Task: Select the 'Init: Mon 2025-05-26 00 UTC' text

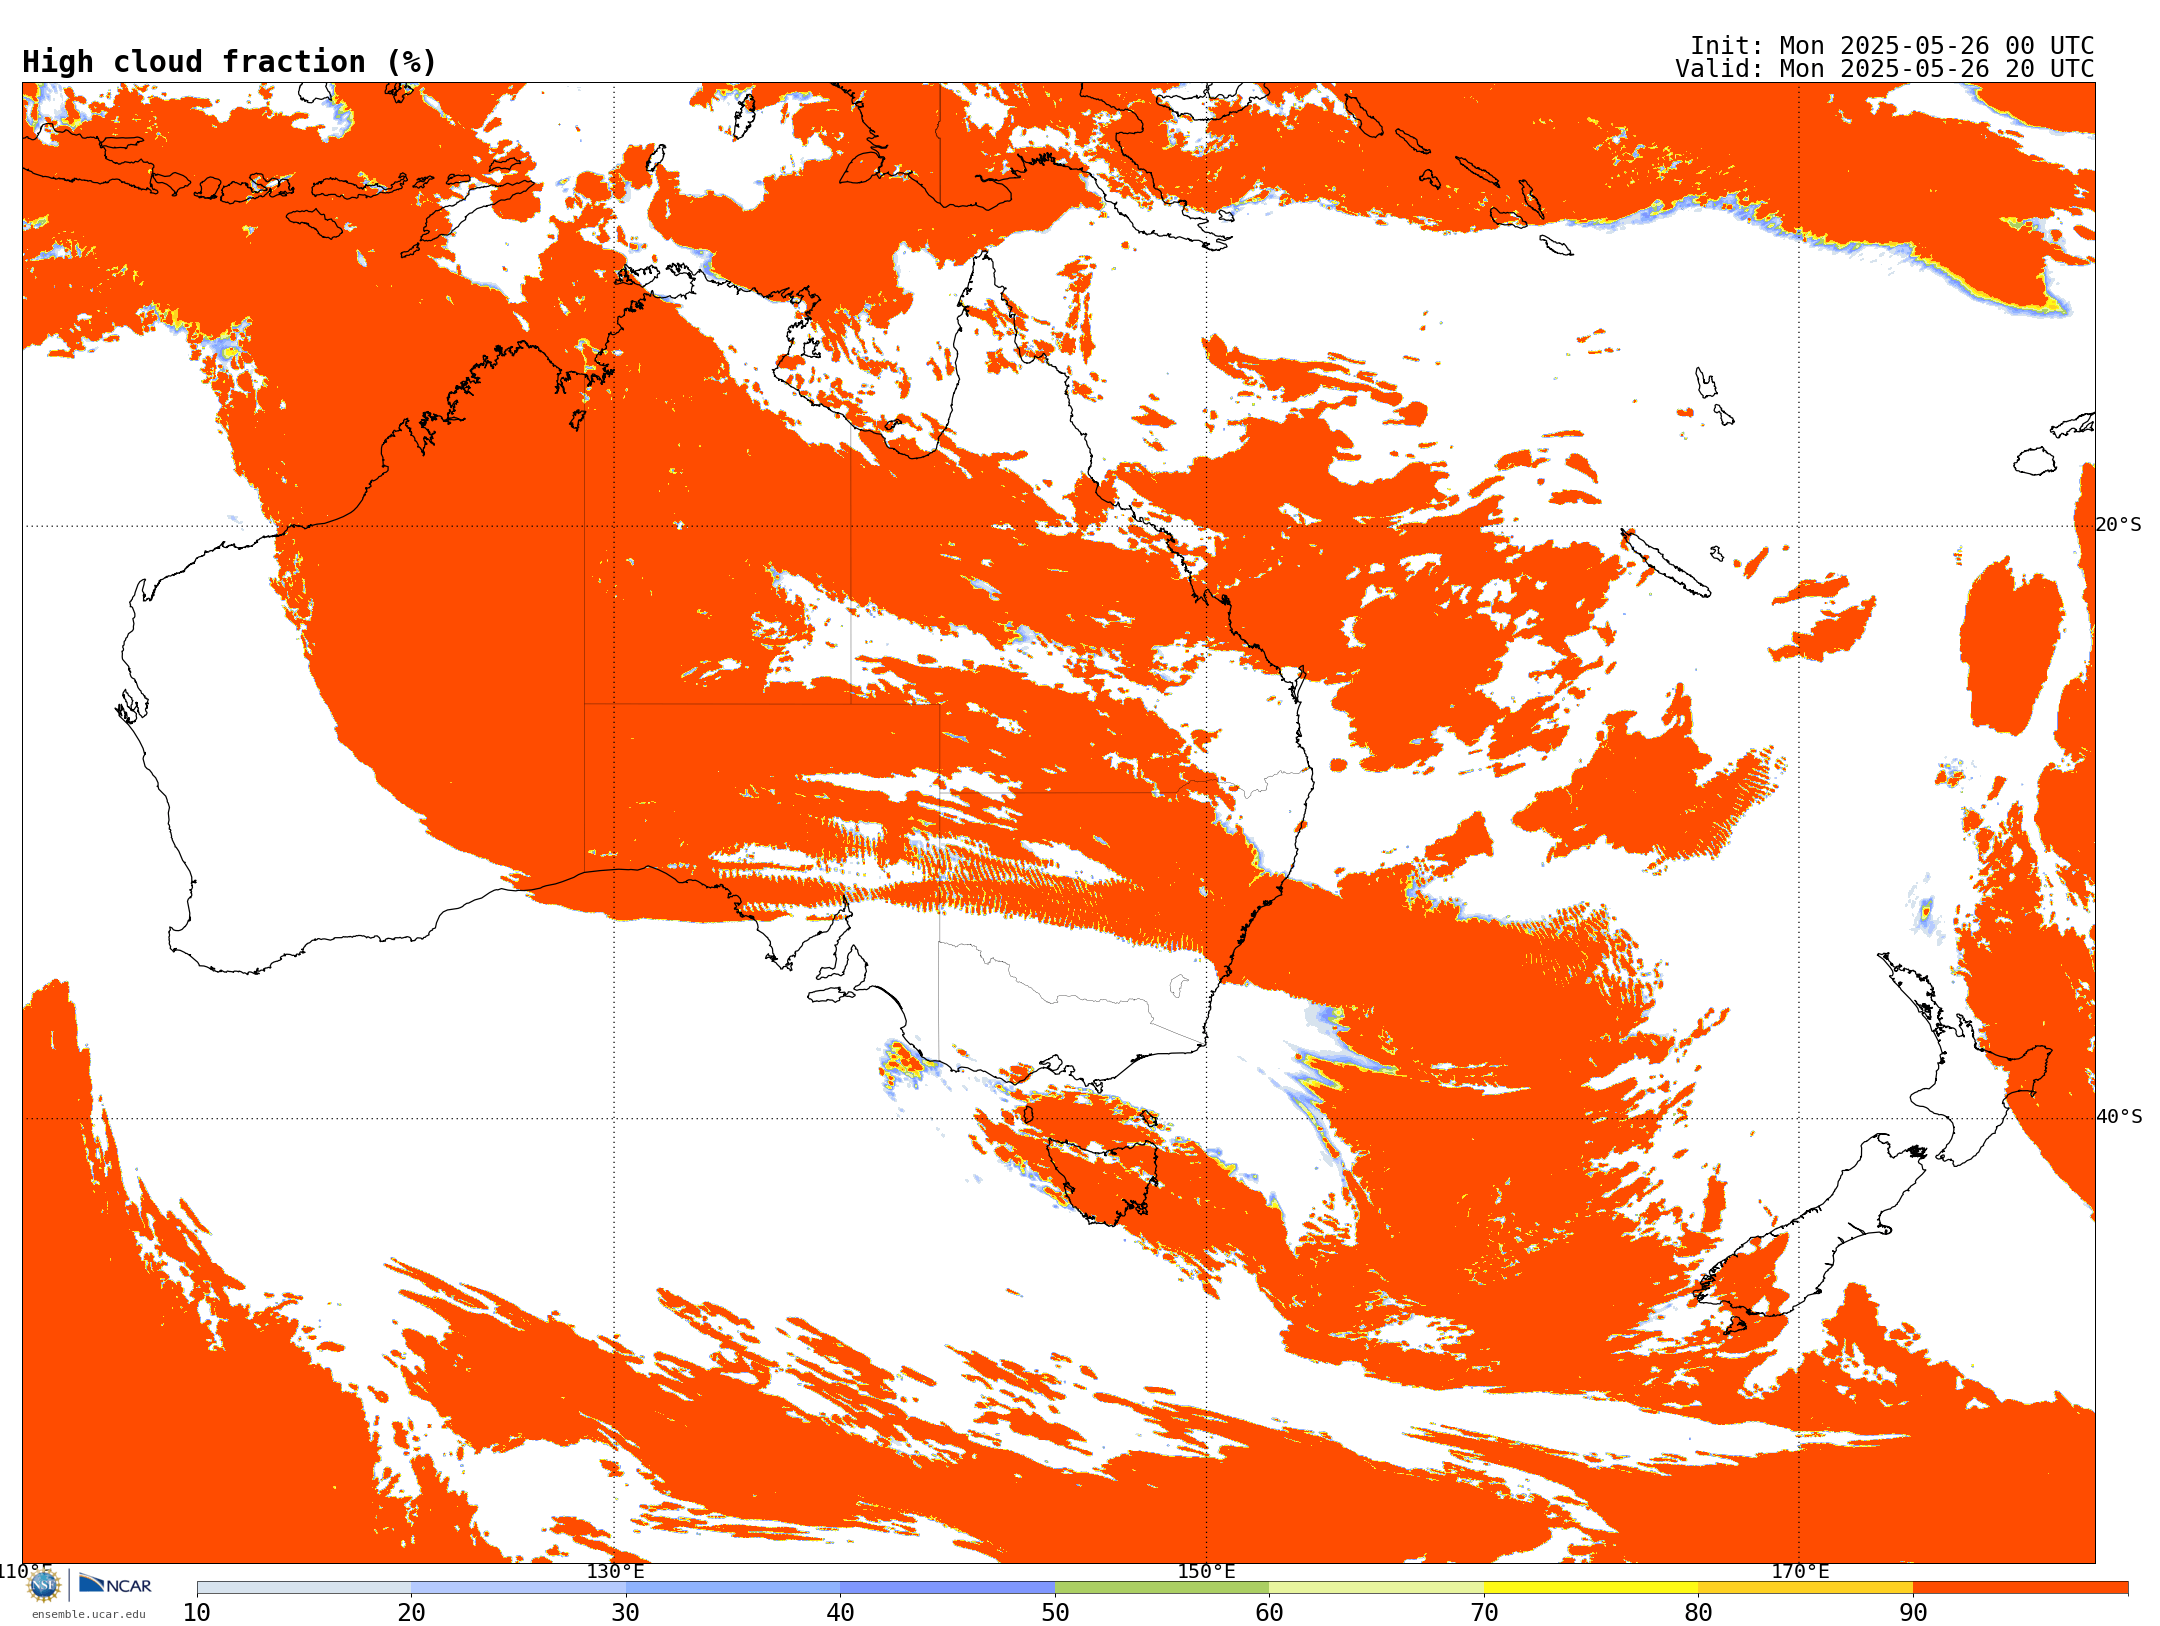Action: tap(1892, 46)
